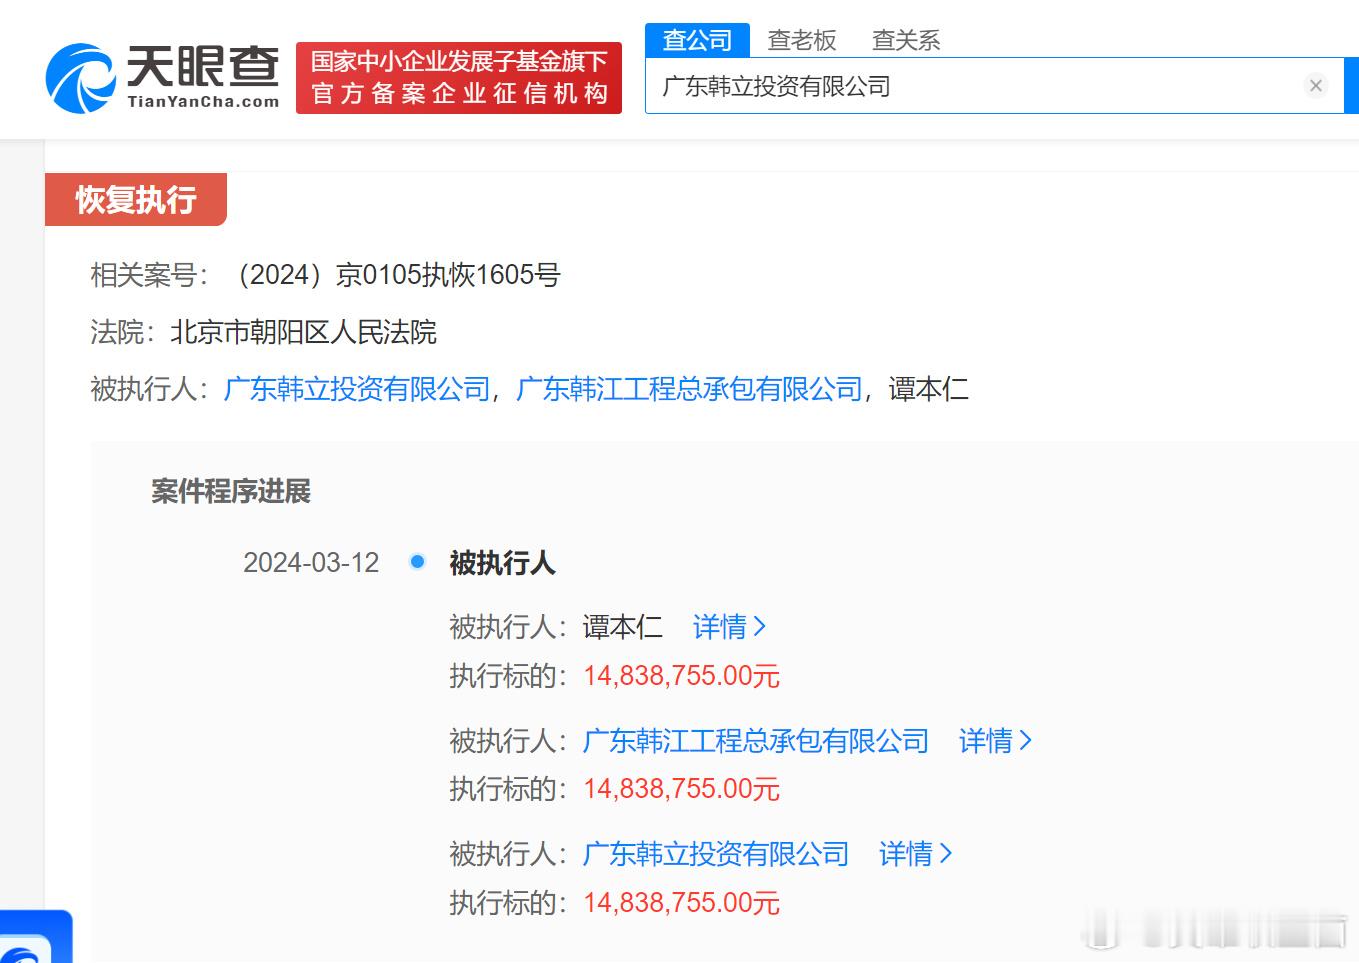Open 广东韩江工程总承包有限公司 link in header line

coord(689,389)
